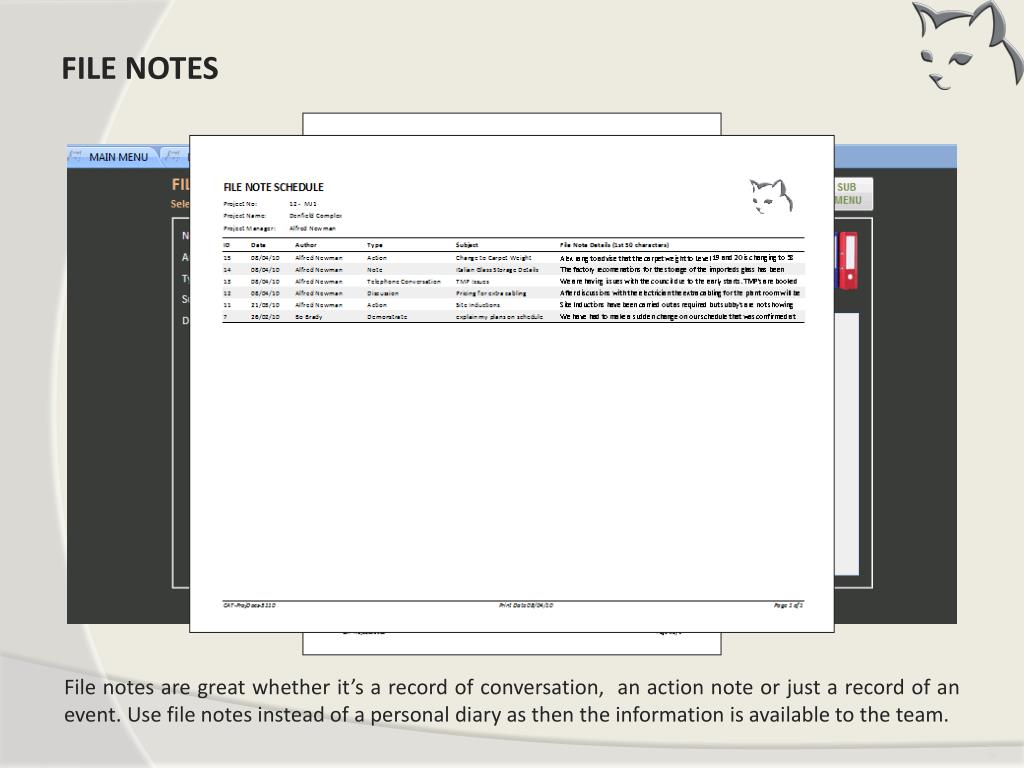The height and width of the screenshot is (768, 1024).
Task: Click the red binder folder icon
Action: (x=848, y=261)
